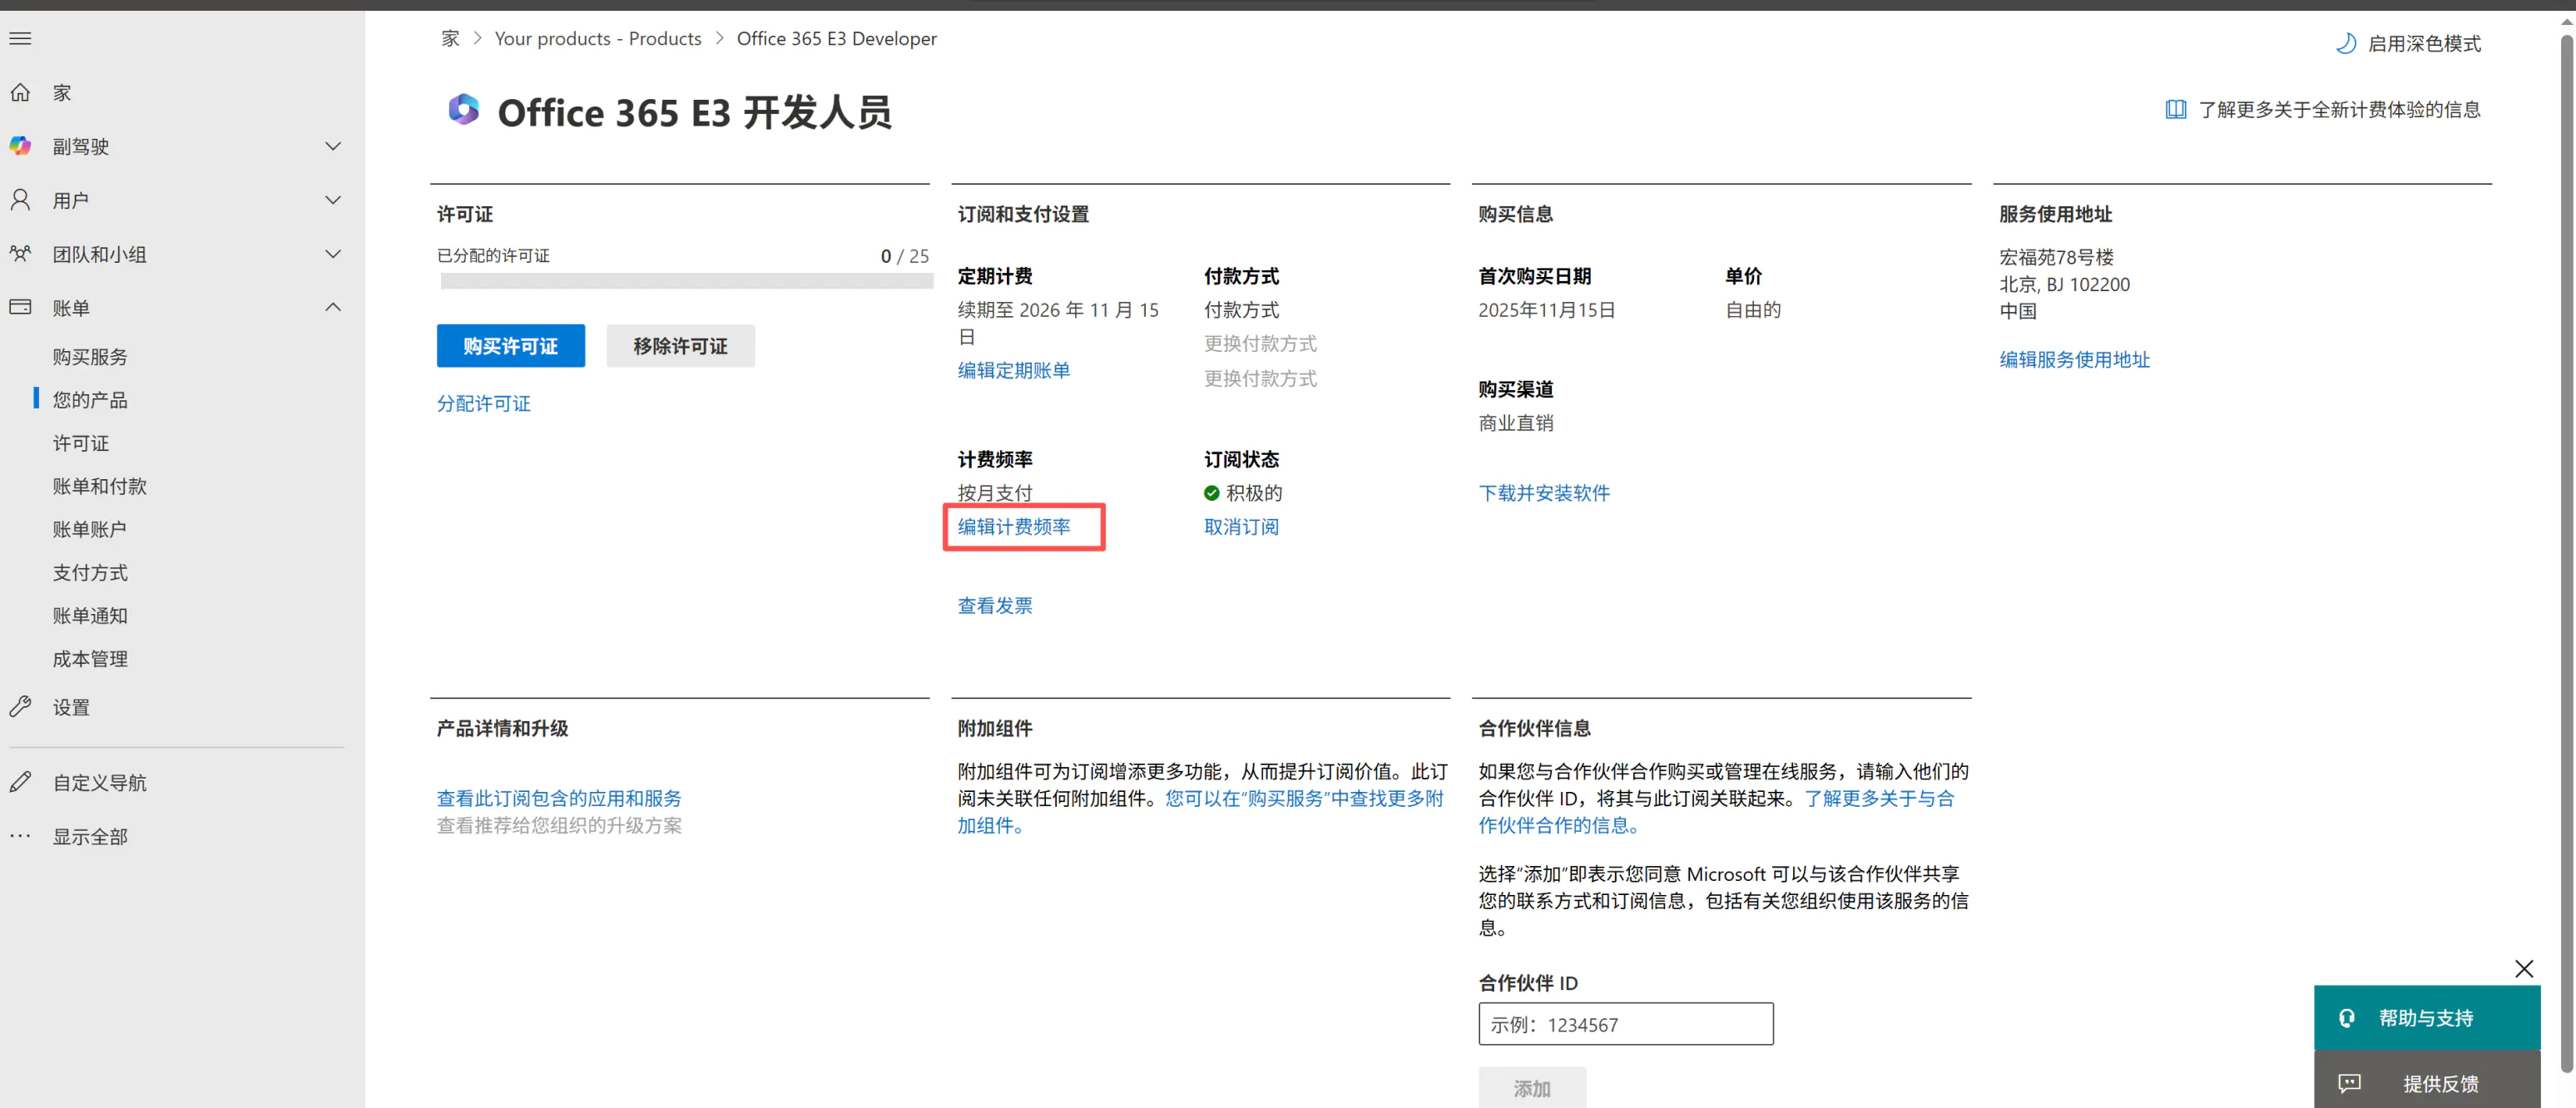Click the 设置 wrench icon
2576x1108 pixels.
tap(20, 706)
